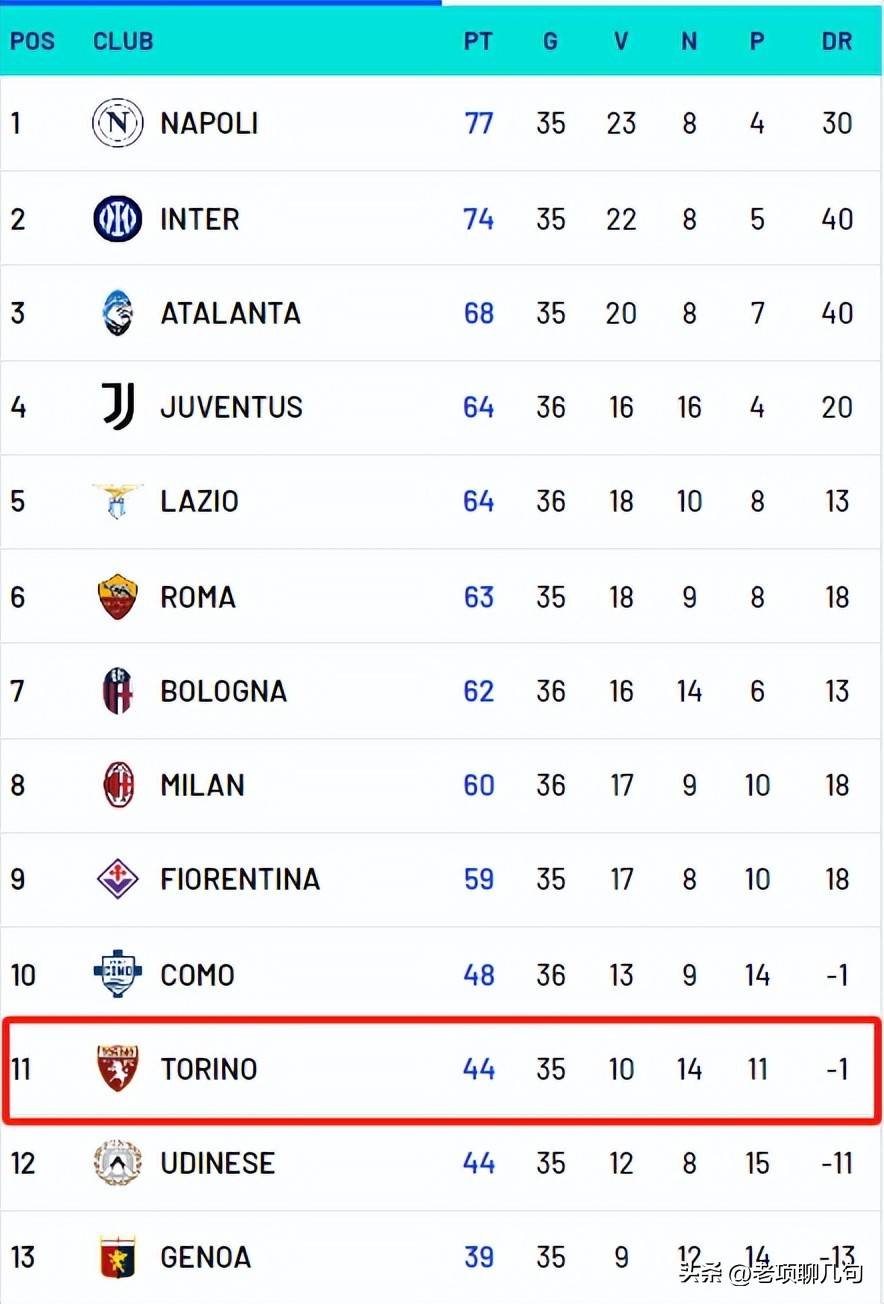Viewport: 884px width, 1304px height.
Task: Click Inter's 74 points value
Action: 478,219
